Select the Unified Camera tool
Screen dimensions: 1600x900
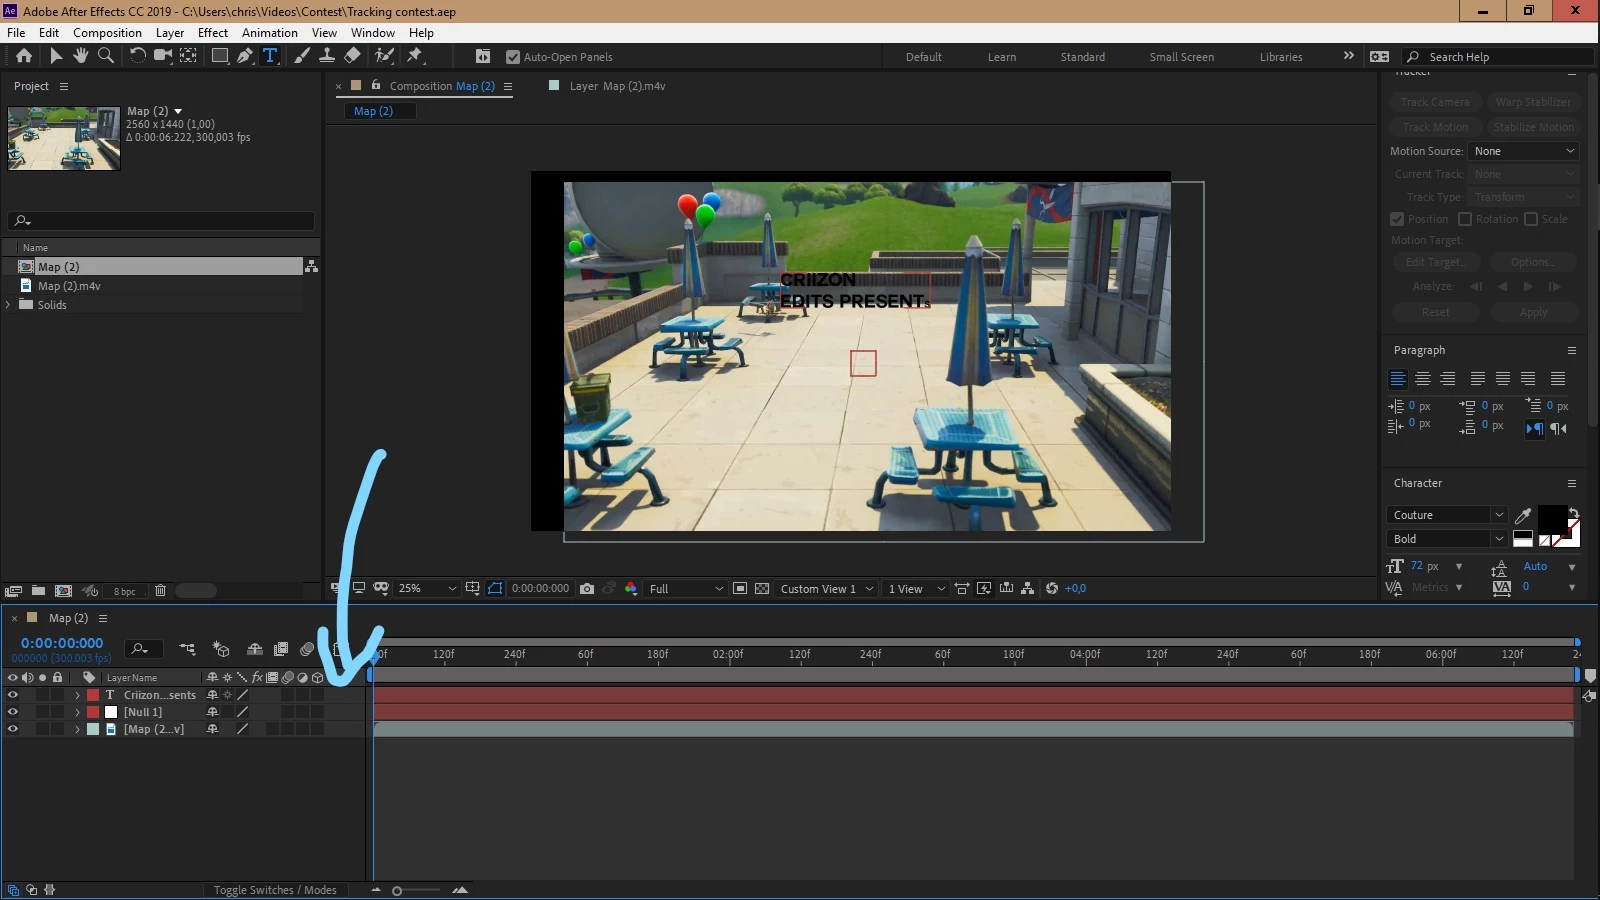pyautogui.click(x=162, y=56)
